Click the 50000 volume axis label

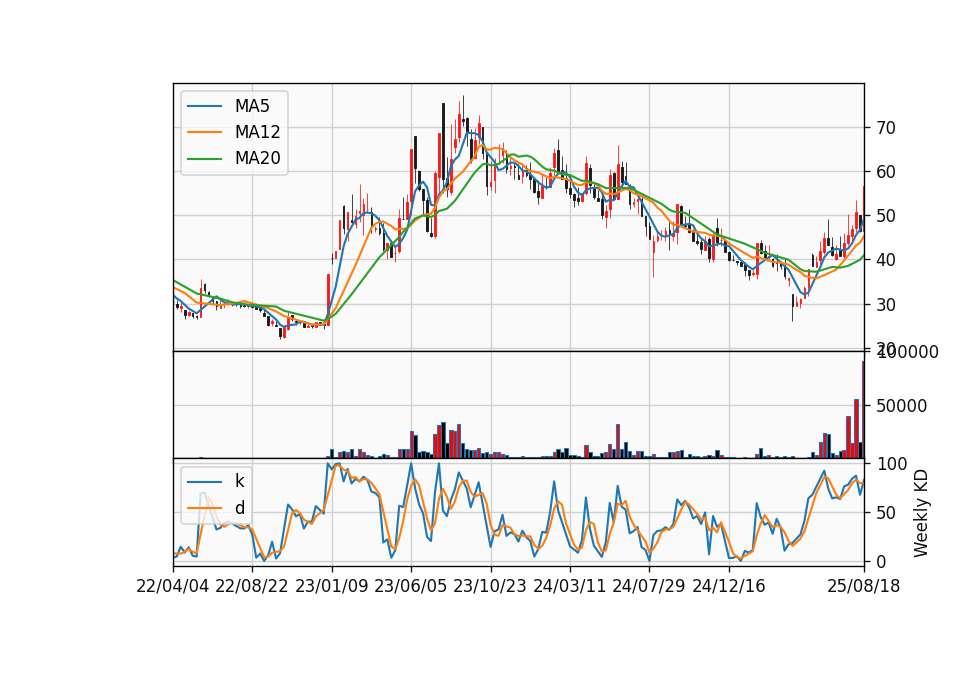coord(901,406)
